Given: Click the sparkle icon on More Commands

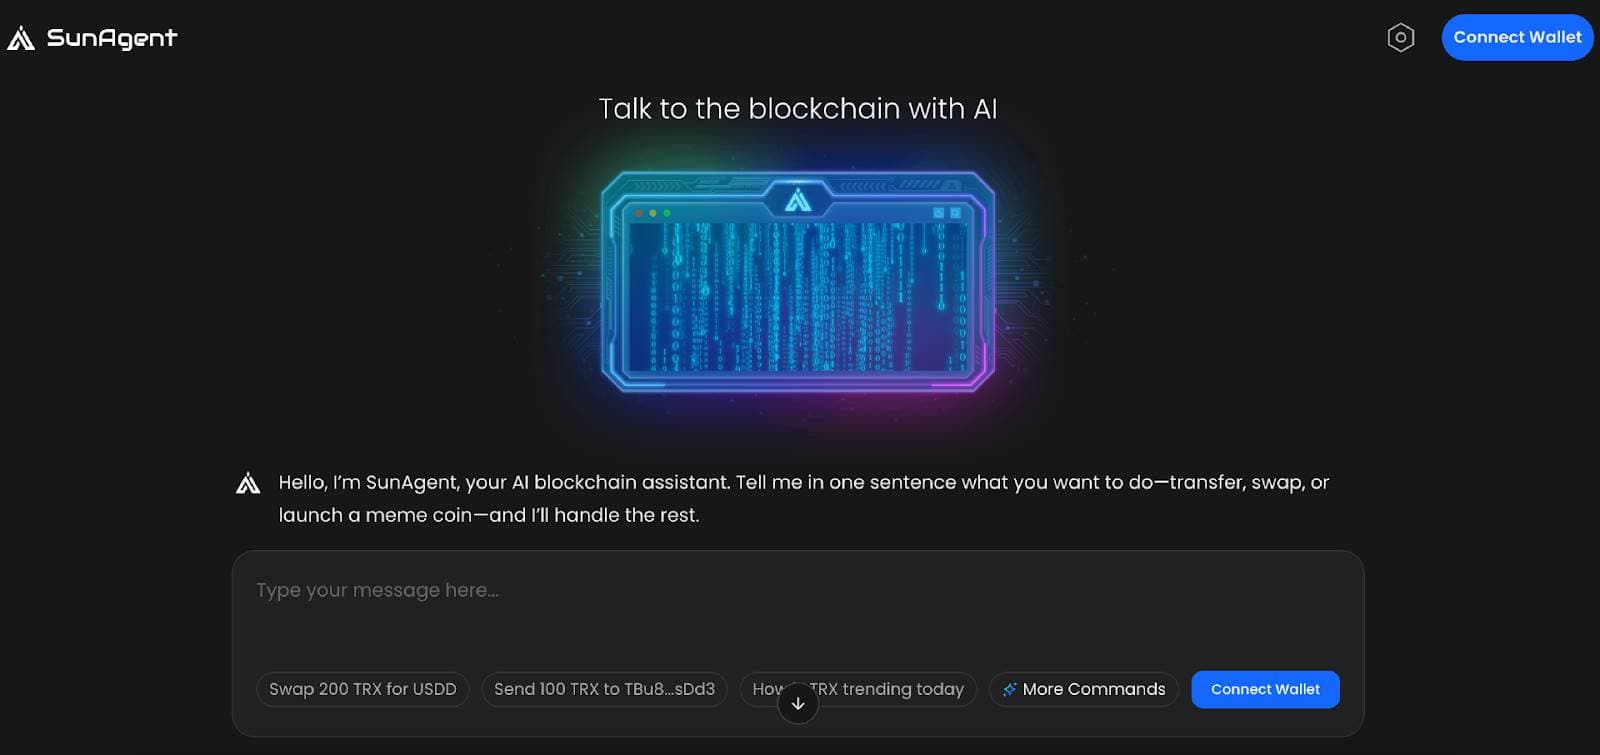Looking at the screenshot, I should coord(1009,689).
